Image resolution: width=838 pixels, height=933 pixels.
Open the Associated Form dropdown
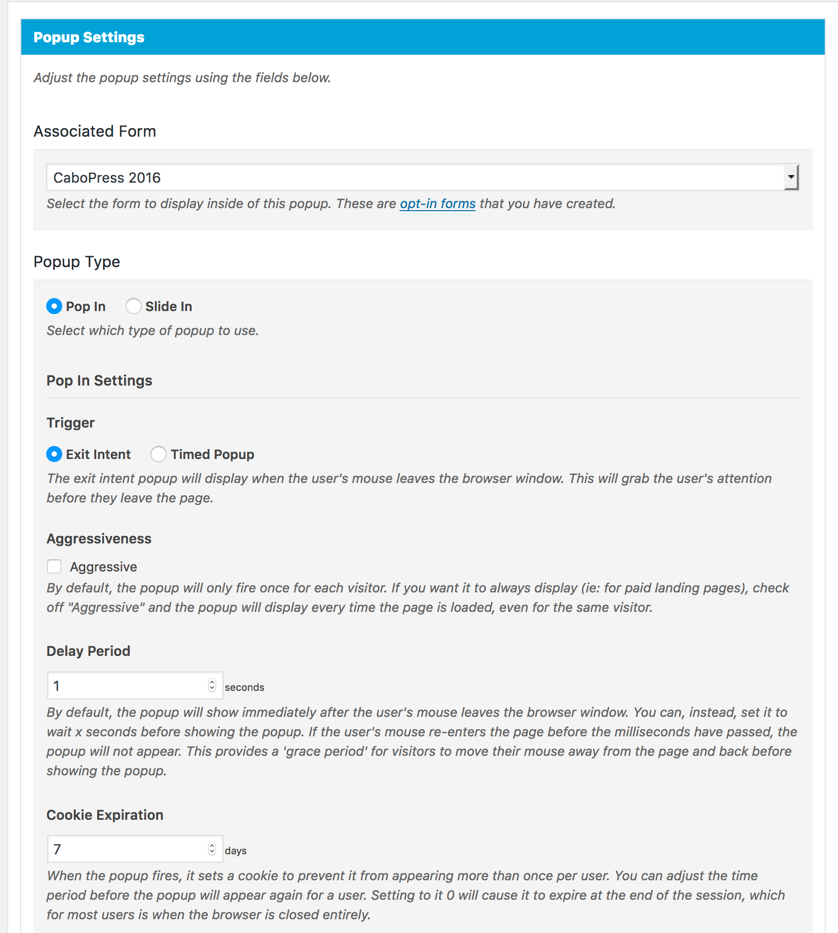421,178
